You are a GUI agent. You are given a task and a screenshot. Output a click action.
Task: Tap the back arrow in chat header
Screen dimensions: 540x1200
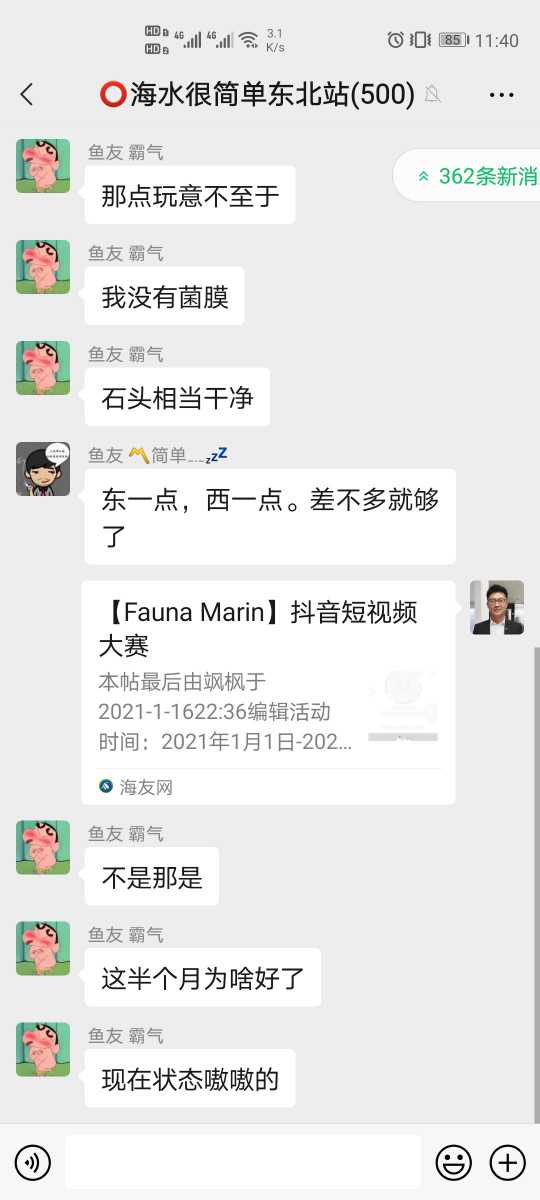point(27,95)
